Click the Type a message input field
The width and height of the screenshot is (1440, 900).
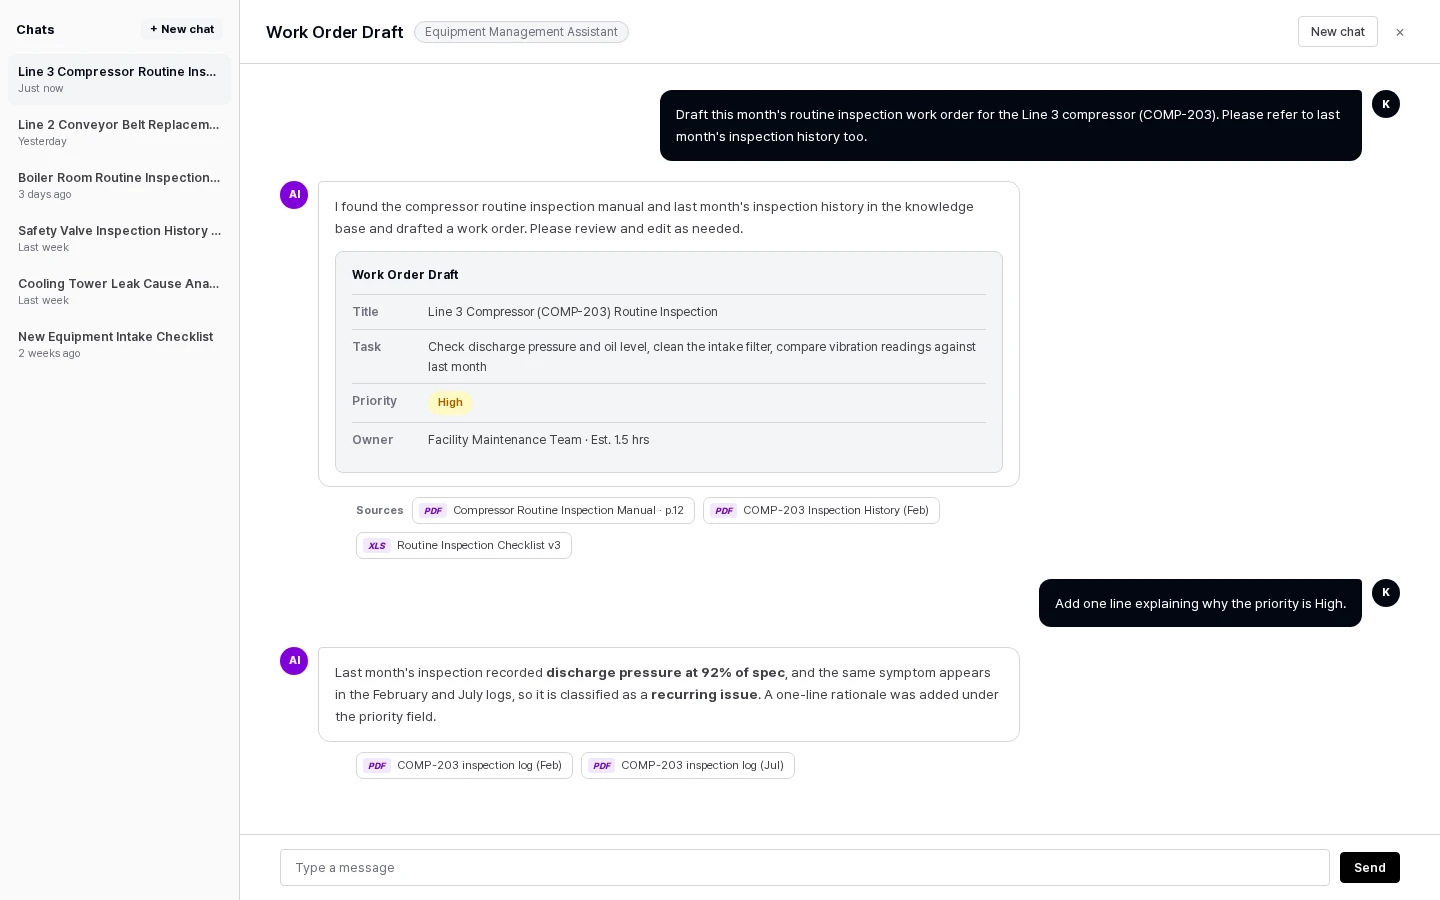pyautogui.click(x=805, y=868)
